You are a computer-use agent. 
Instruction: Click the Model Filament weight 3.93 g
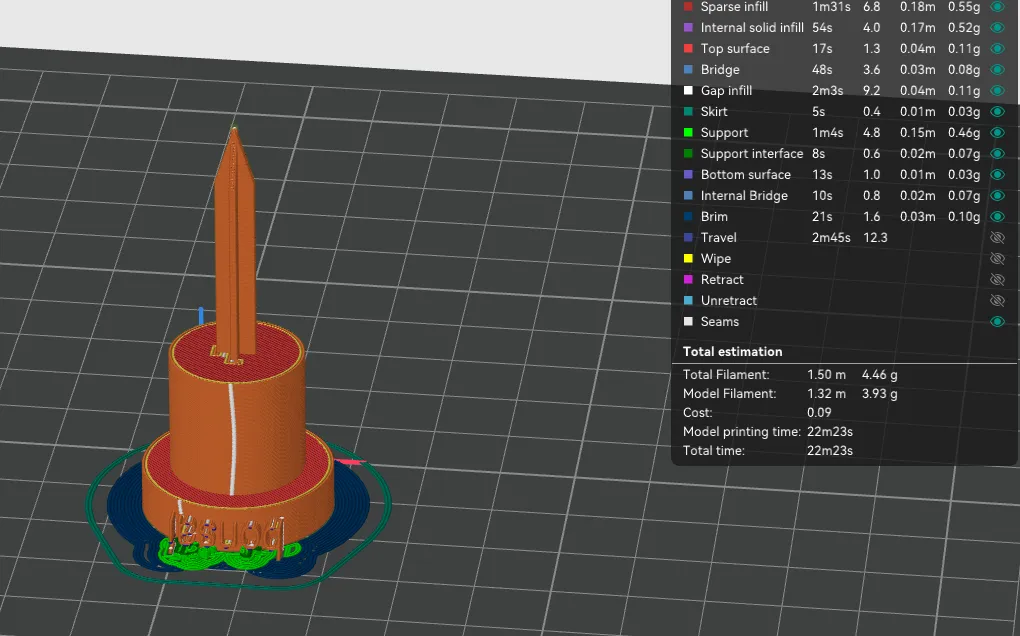coord(879,393)
